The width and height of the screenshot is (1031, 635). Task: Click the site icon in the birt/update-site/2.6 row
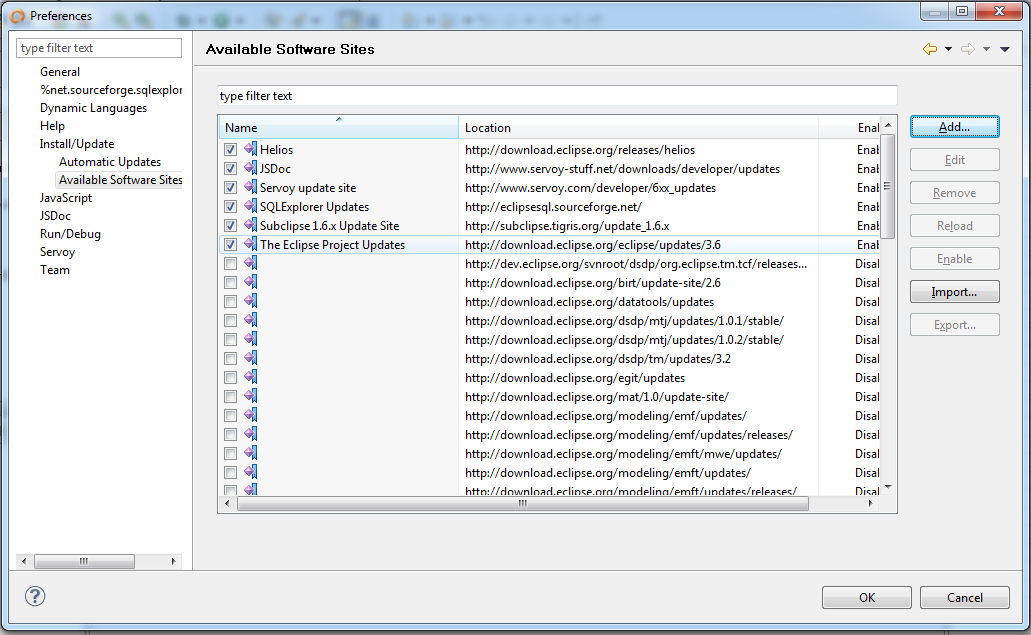pos(251,283)
